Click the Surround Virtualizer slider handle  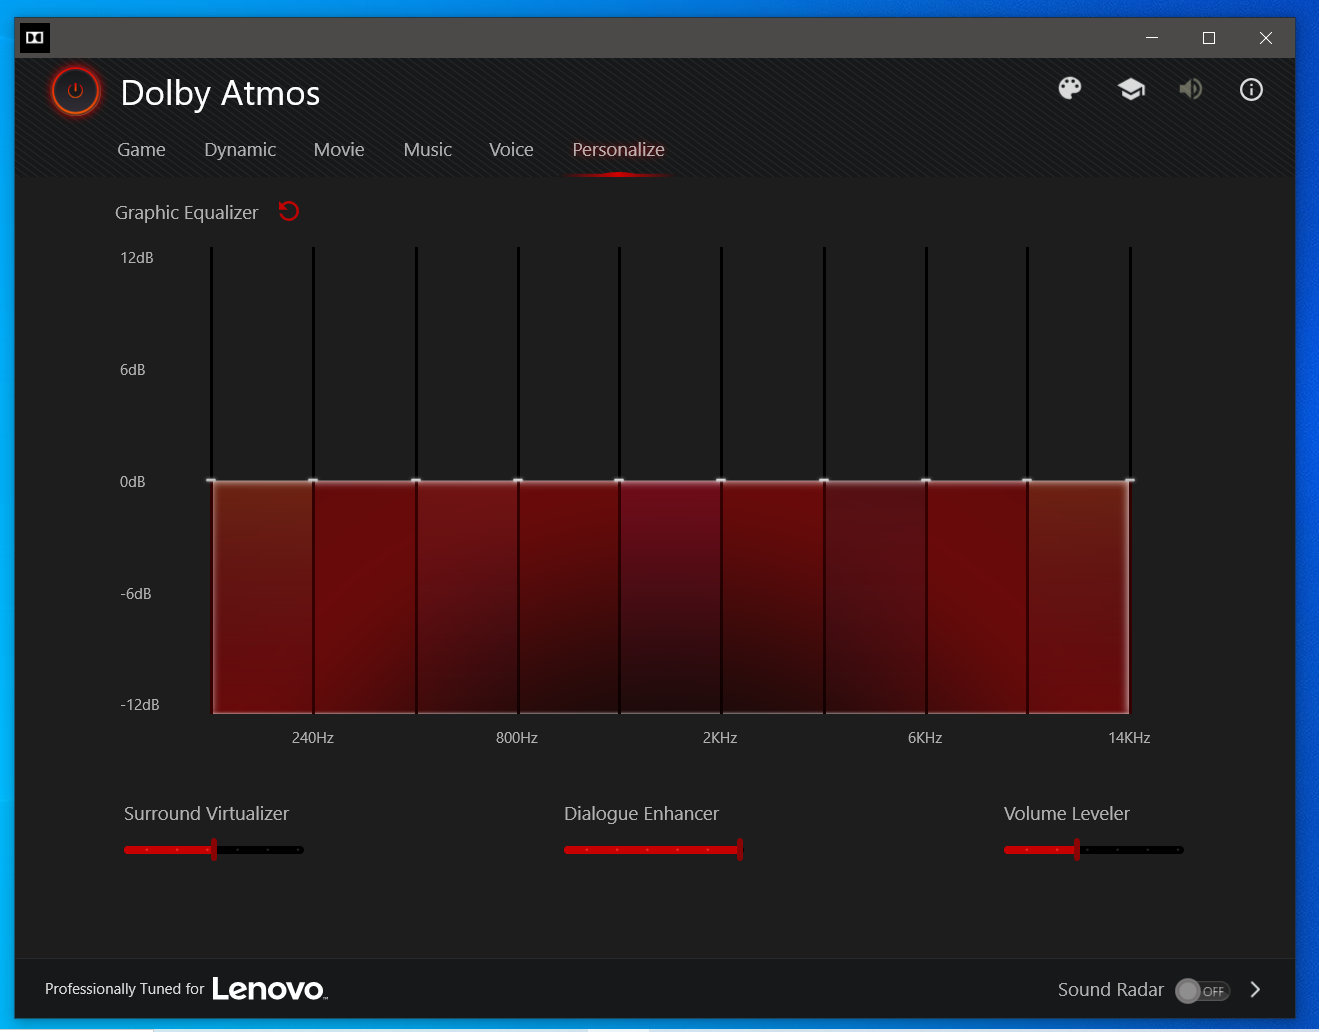pos(214,850)
